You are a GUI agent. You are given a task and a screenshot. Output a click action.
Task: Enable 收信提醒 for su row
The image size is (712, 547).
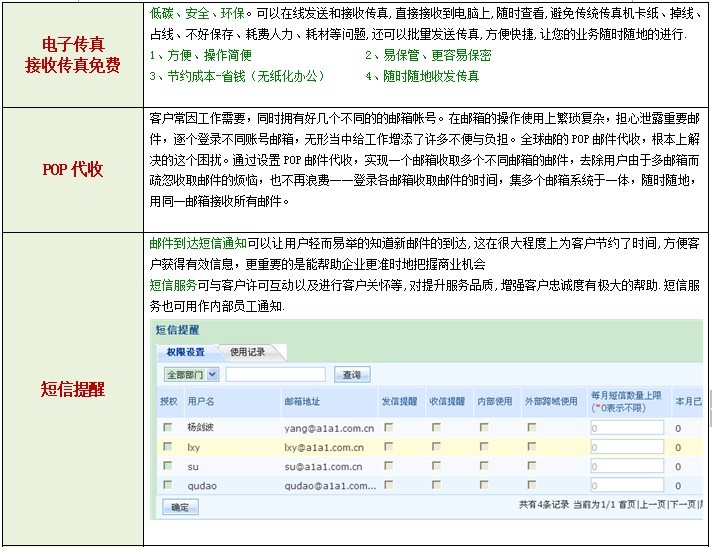[x=436, y=466]
